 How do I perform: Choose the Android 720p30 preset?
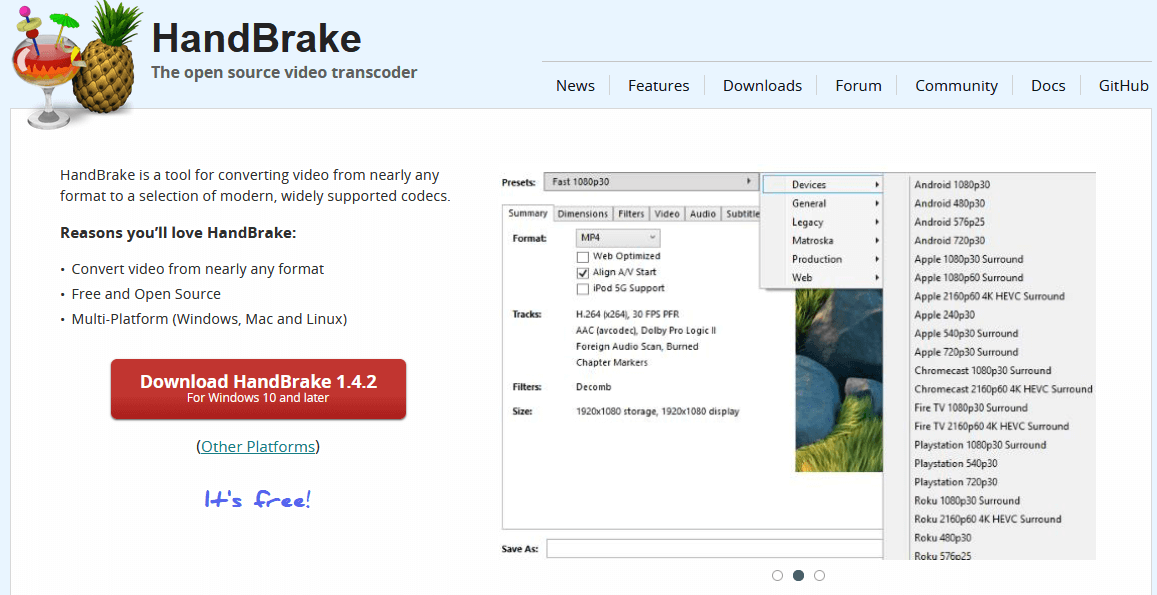950,241
